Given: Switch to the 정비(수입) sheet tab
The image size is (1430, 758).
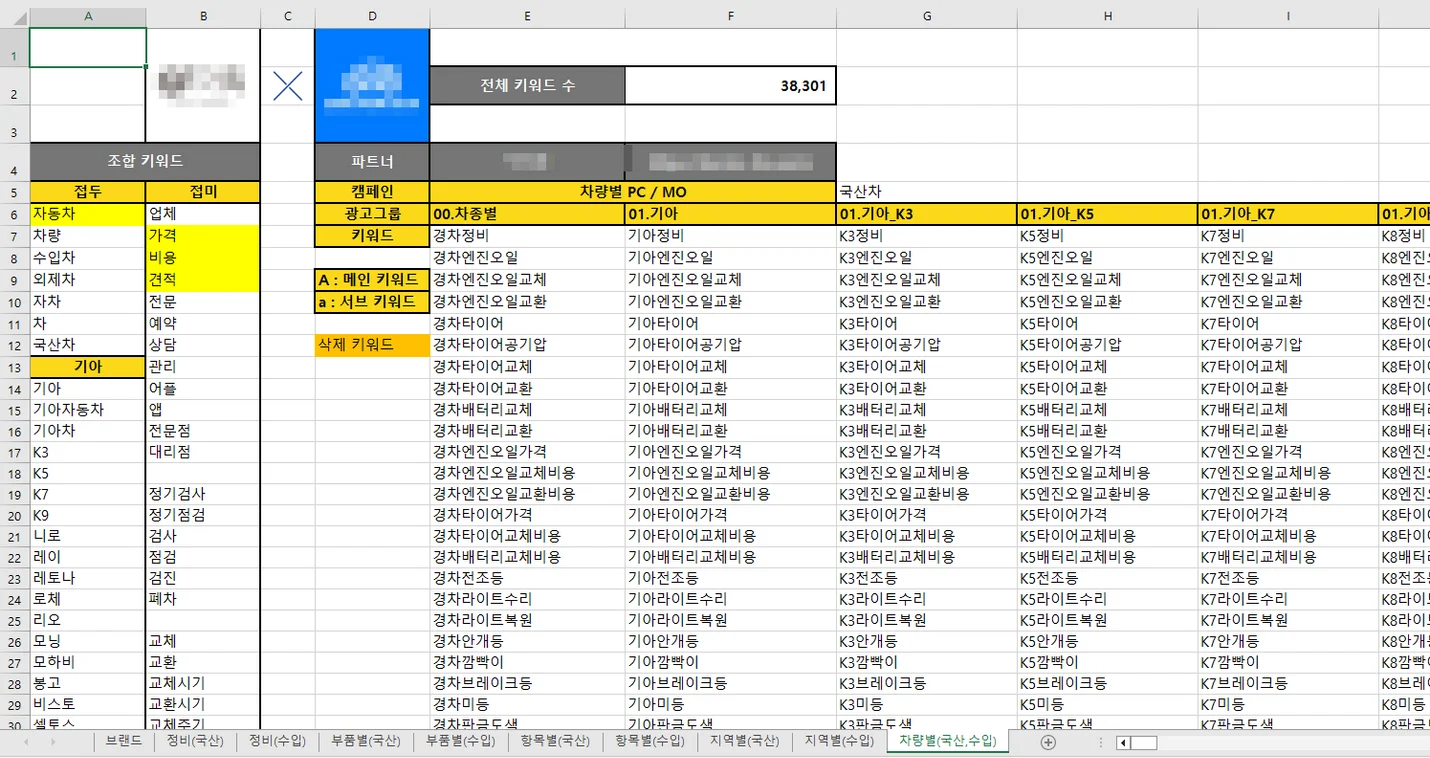Looking at the screenshot, I should click(277, 742).
